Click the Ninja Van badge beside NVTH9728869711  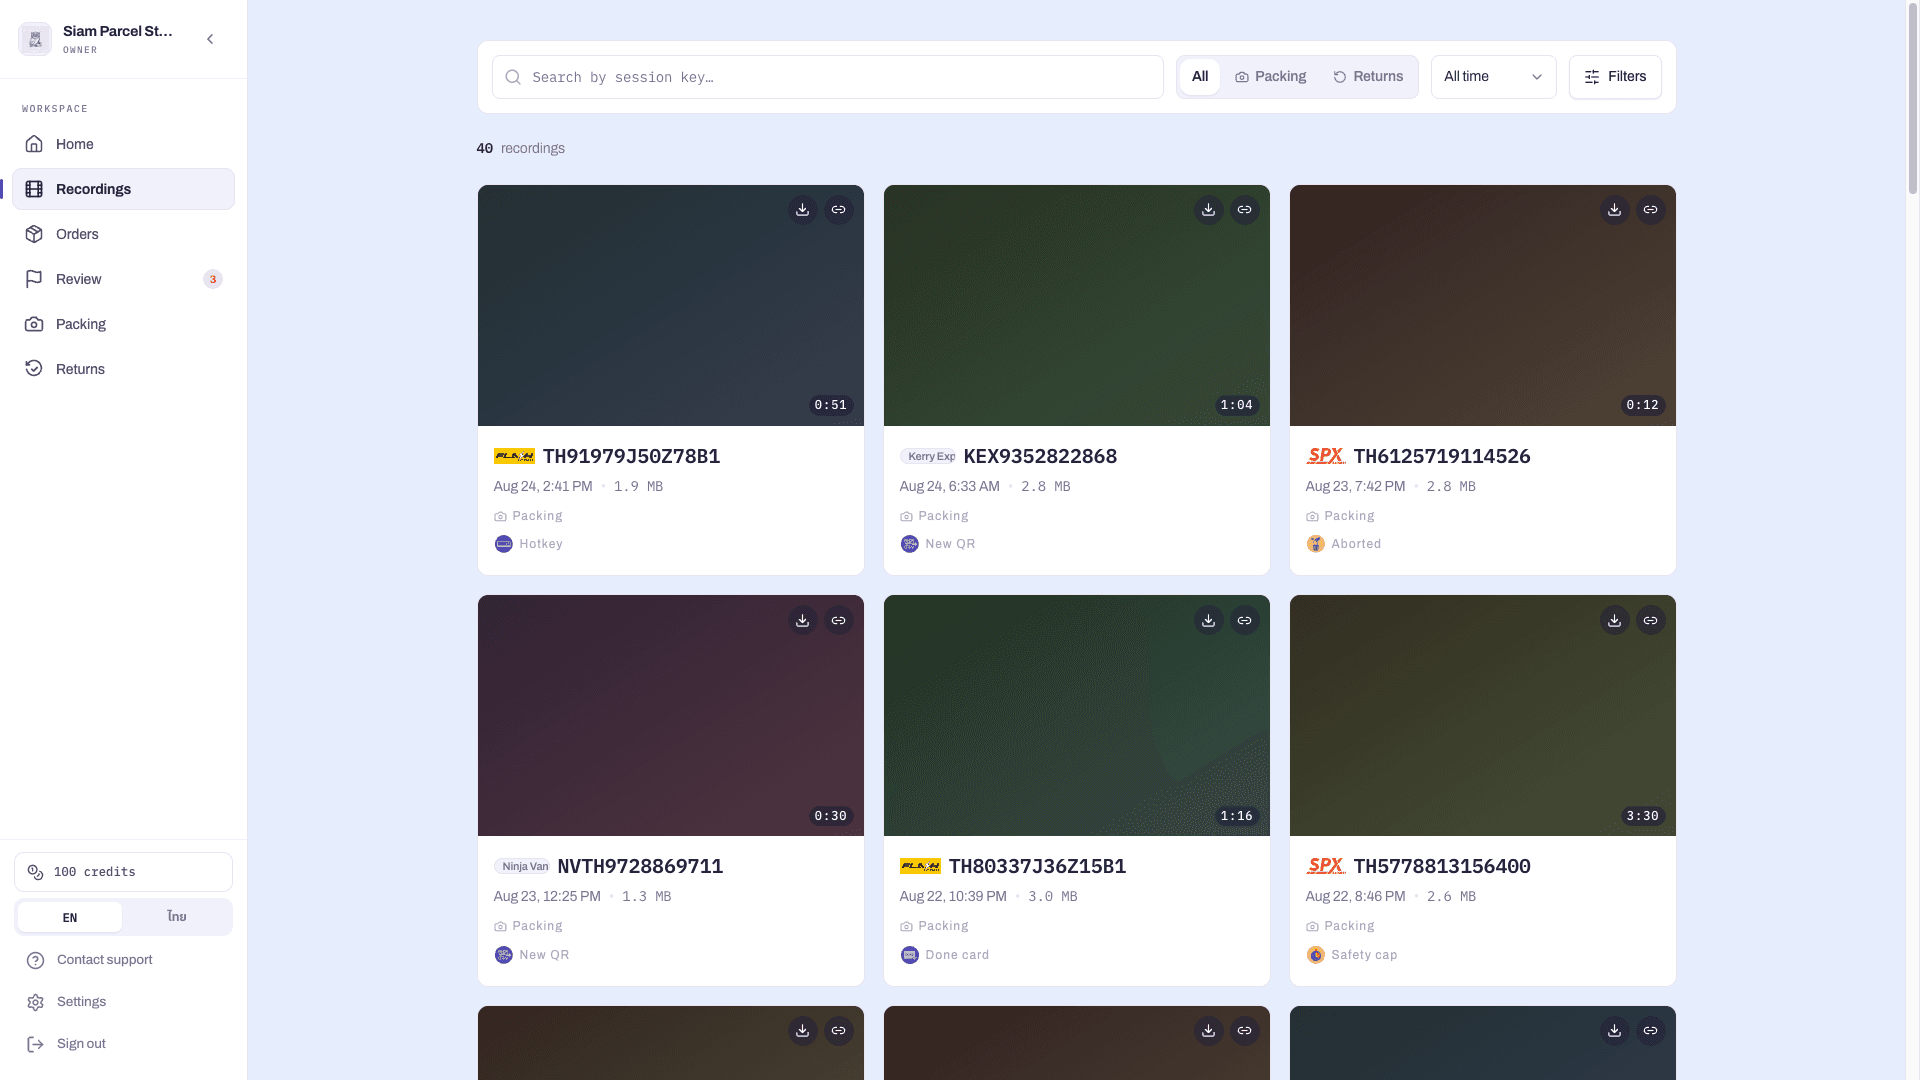(522, 866)
